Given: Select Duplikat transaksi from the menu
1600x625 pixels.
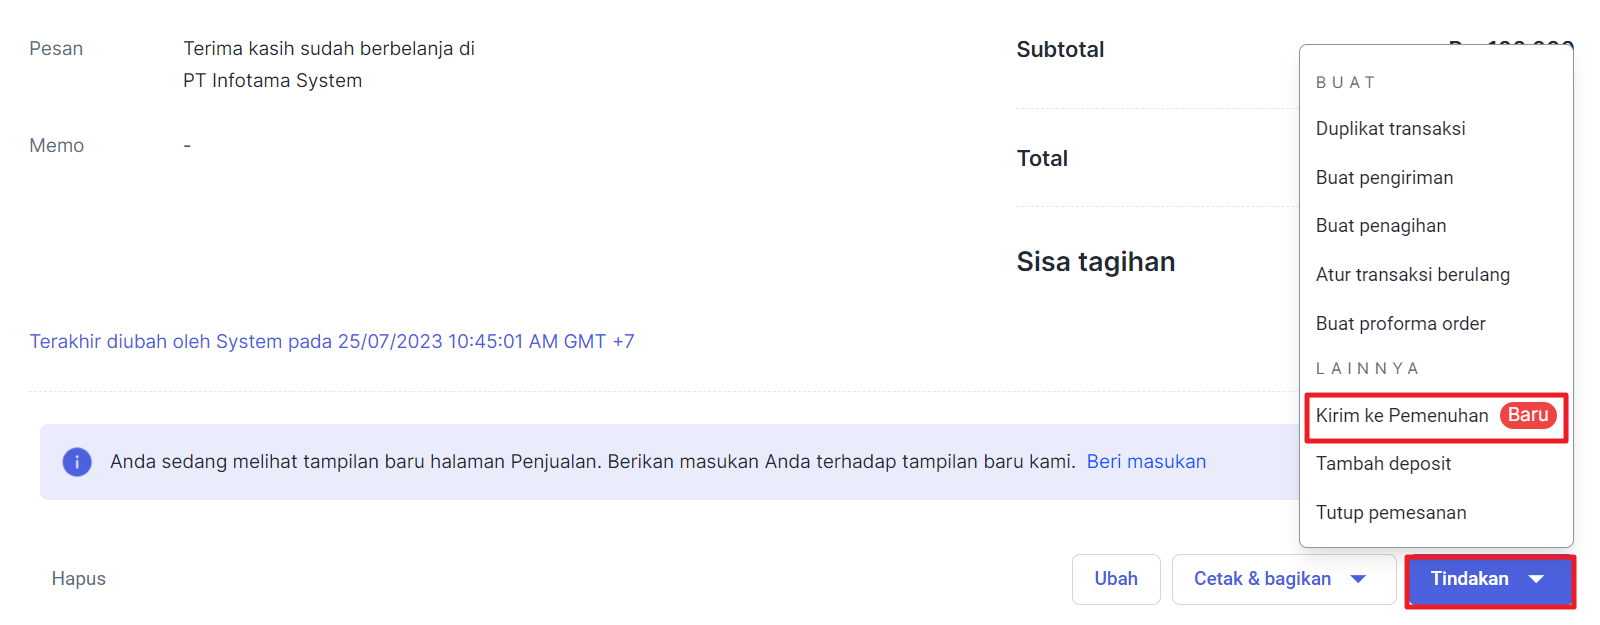Looking at the screenshot, I should click(1390, 128).
